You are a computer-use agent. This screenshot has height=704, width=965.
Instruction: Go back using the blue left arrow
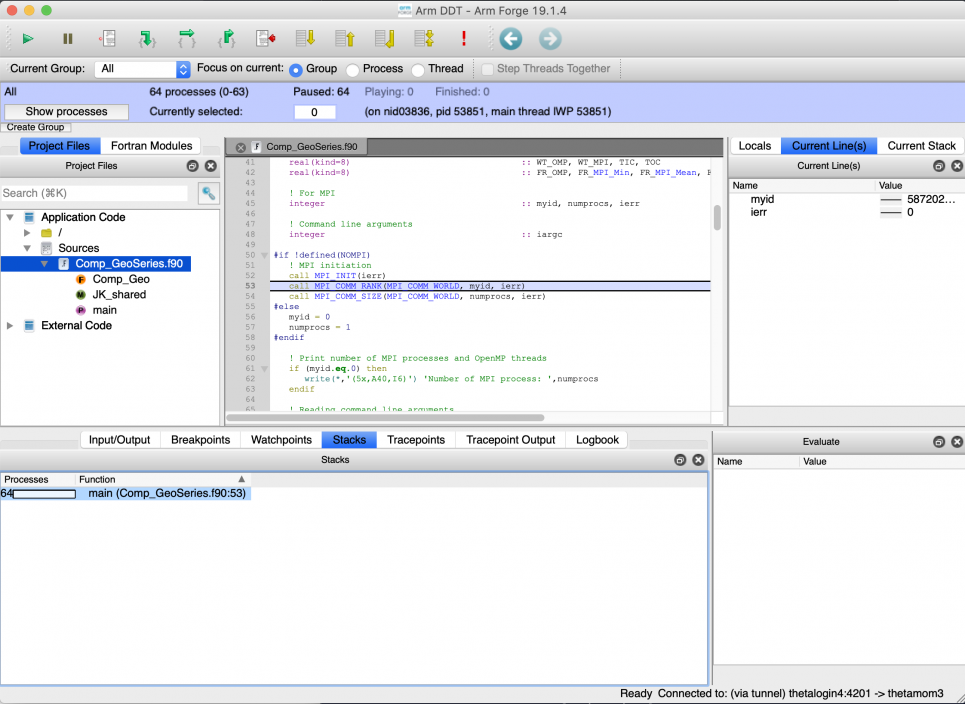511,39
